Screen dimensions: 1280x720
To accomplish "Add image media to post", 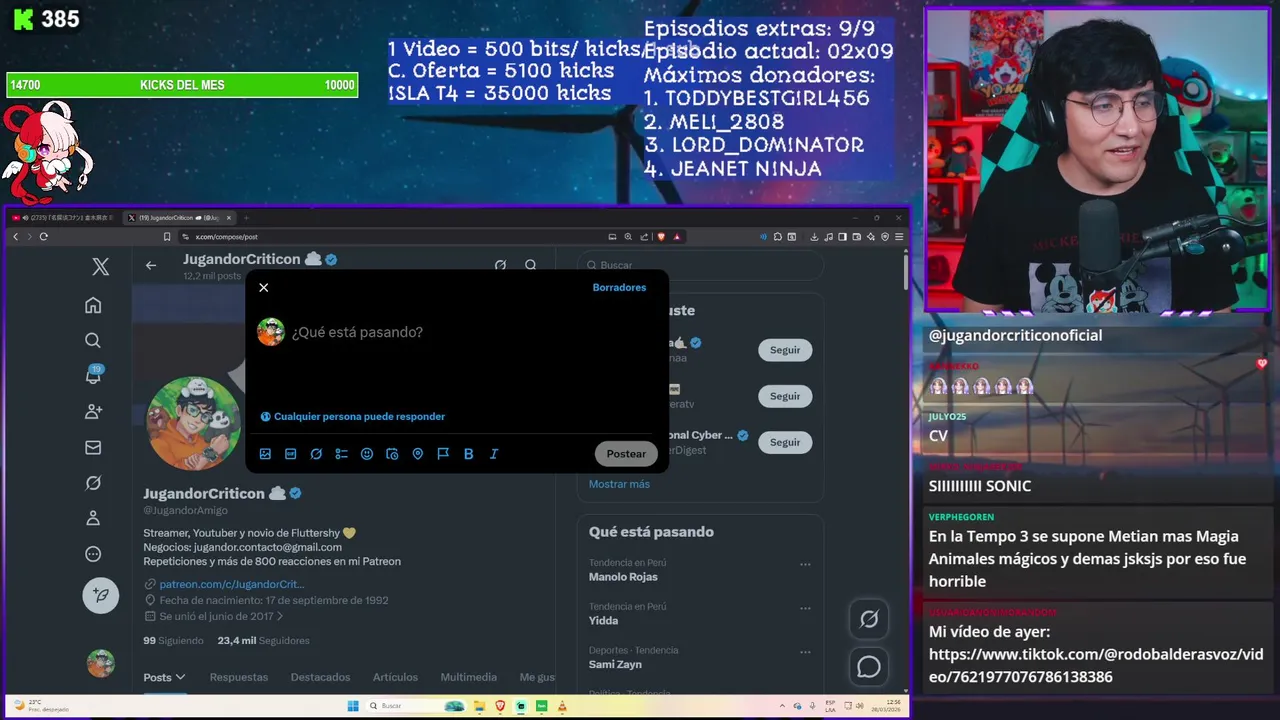I will [x=265, y=454].
